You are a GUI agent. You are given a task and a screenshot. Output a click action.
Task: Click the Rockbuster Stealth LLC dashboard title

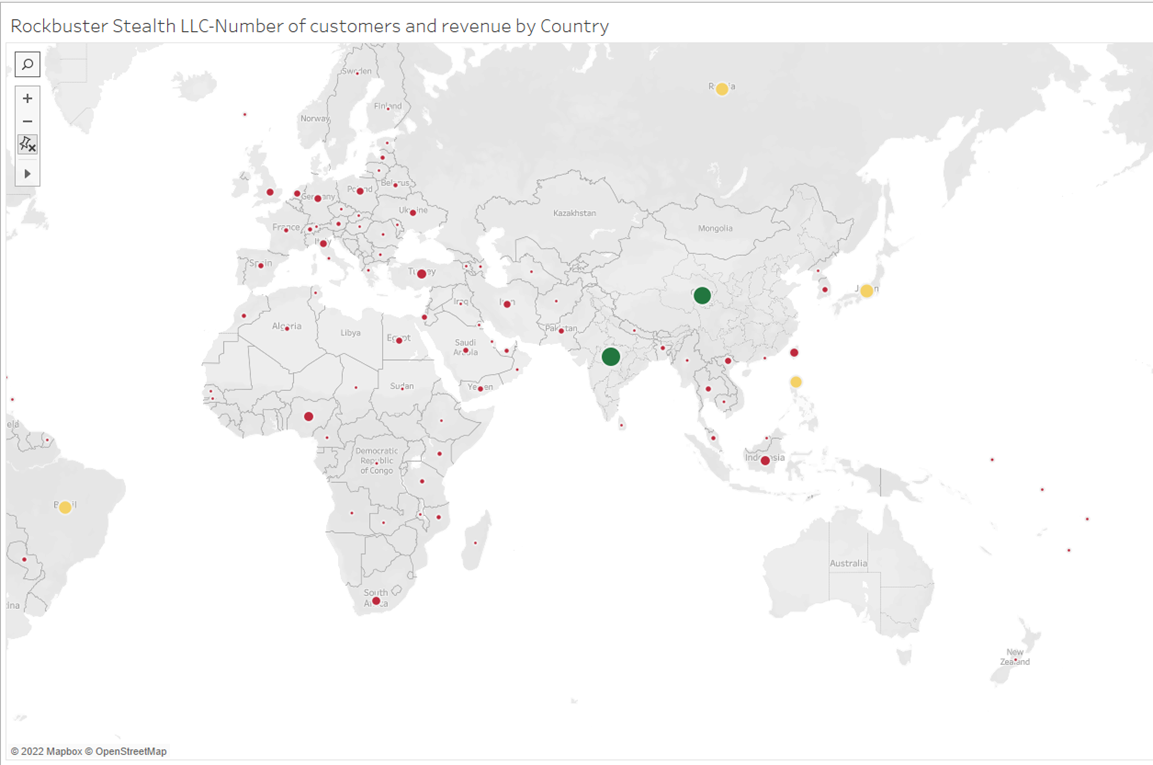pyautogui.click(x=310, y=26)
